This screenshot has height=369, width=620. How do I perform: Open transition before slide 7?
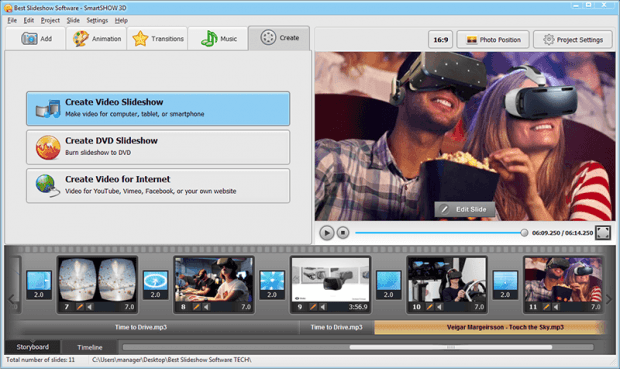pyautogui.click(x=39, y=284)
